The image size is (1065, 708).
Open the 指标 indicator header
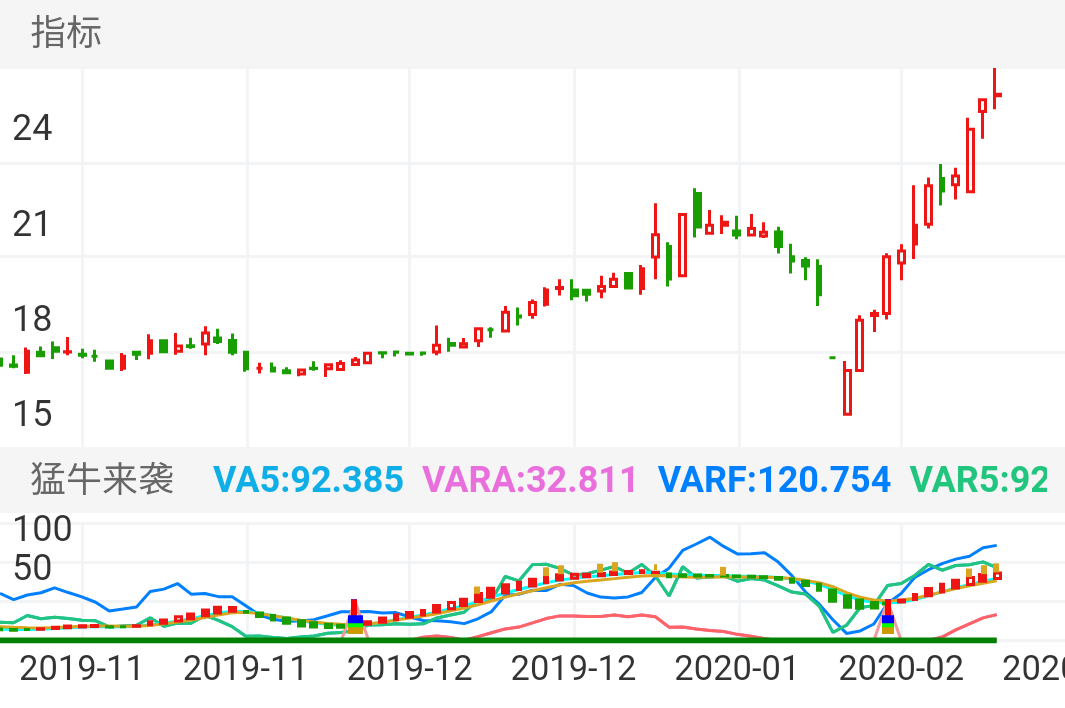pos(67,32)
